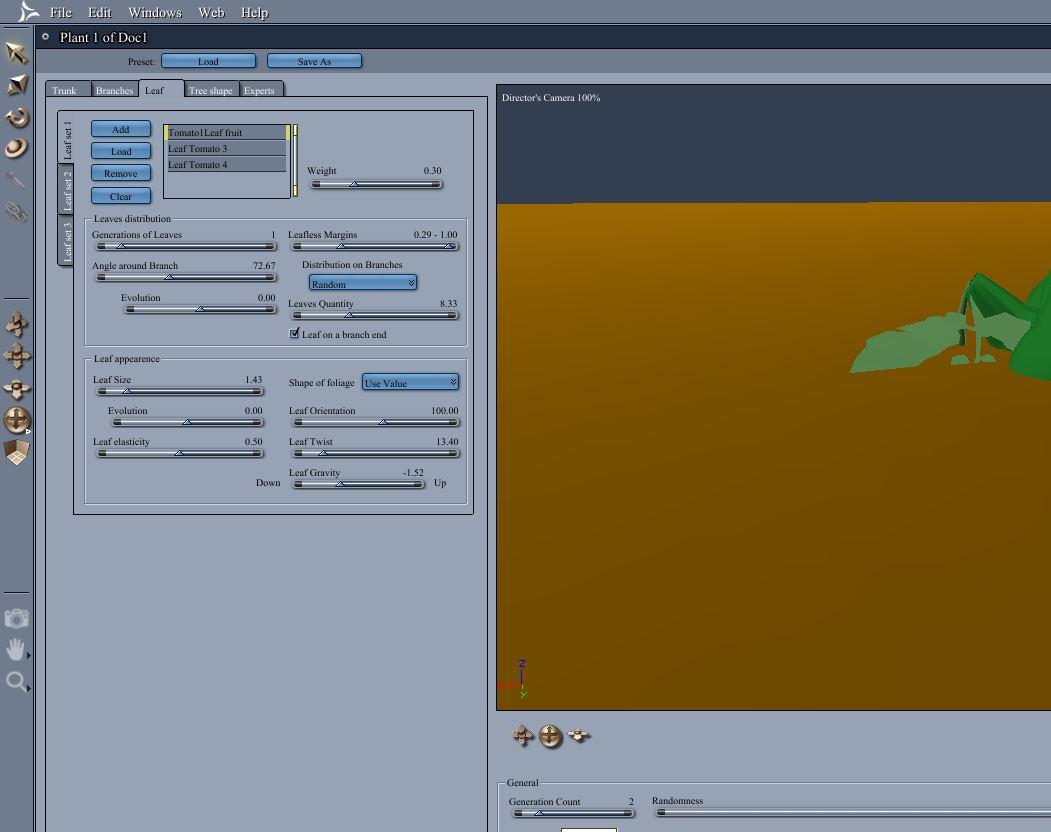Open the Edit menu
Screen dimensions: 1051x832
(x=100, y=12)
